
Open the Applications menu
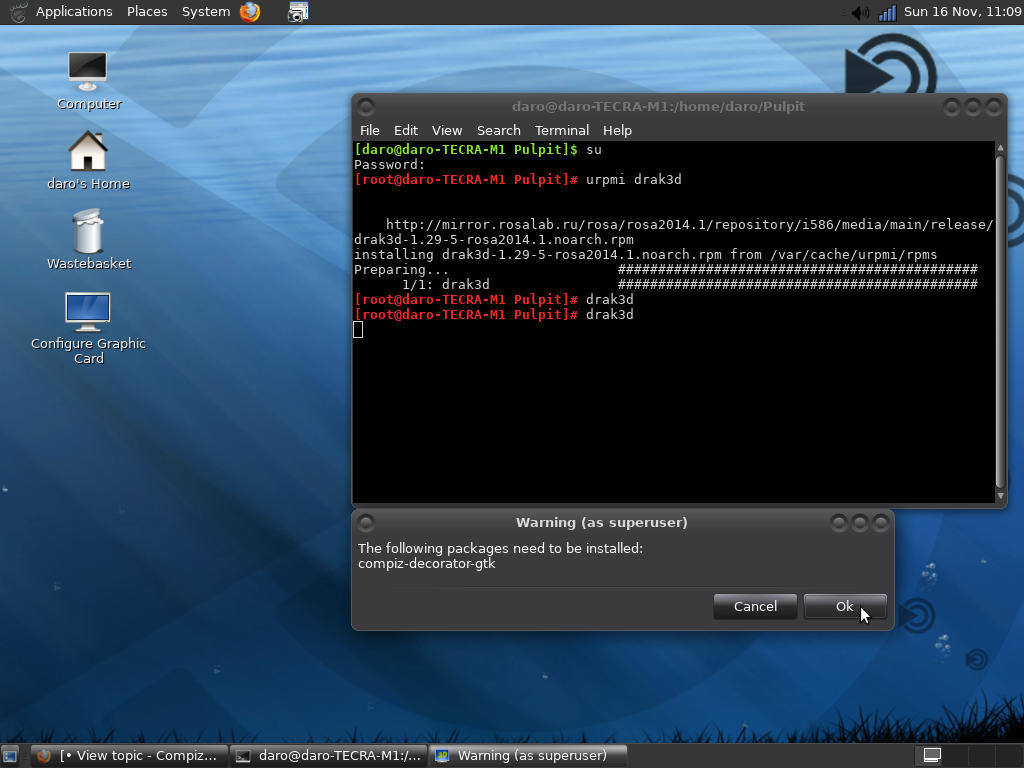pos(73,12)
